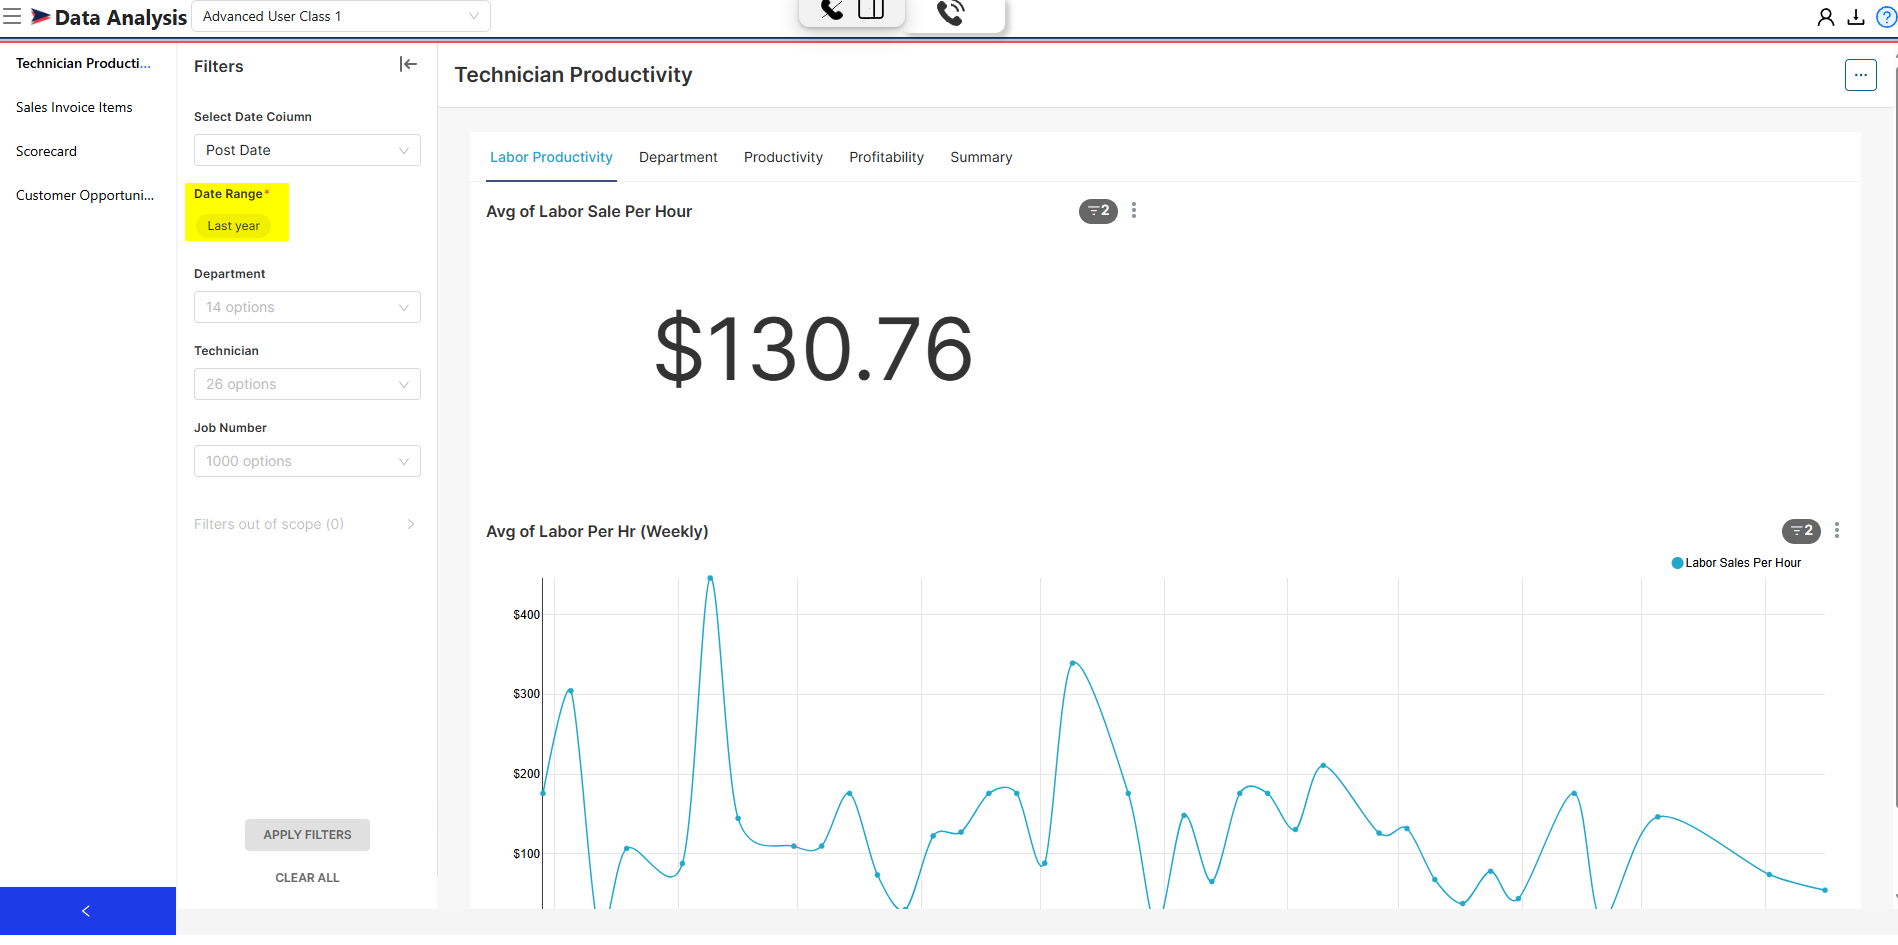Image resolution: width=1898 pixels, height=945 pixels.
Task: Open Technician Productivity in the sidebar
Action: [x=83, y=63]
